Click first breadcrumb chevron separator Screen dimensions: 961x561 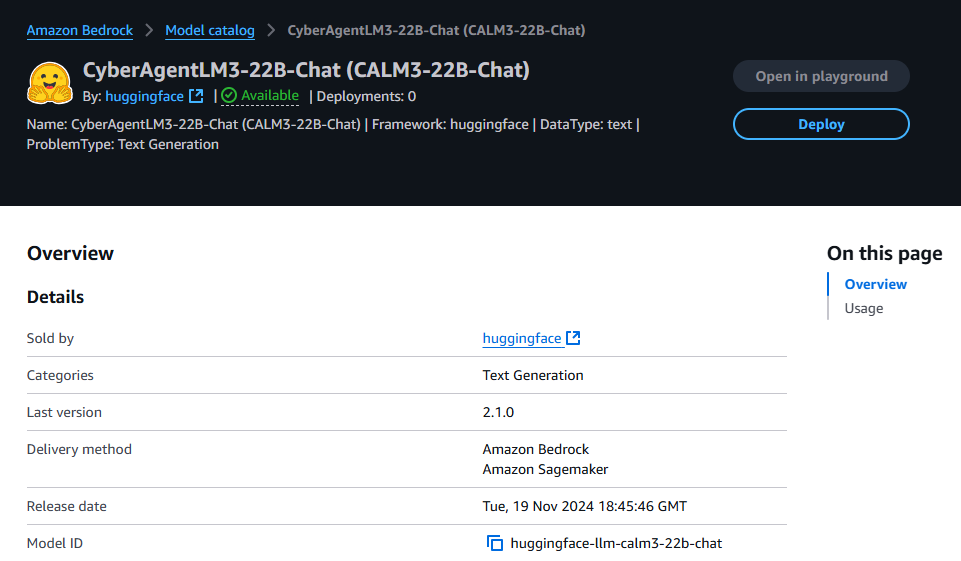click(x=149, y=30)
